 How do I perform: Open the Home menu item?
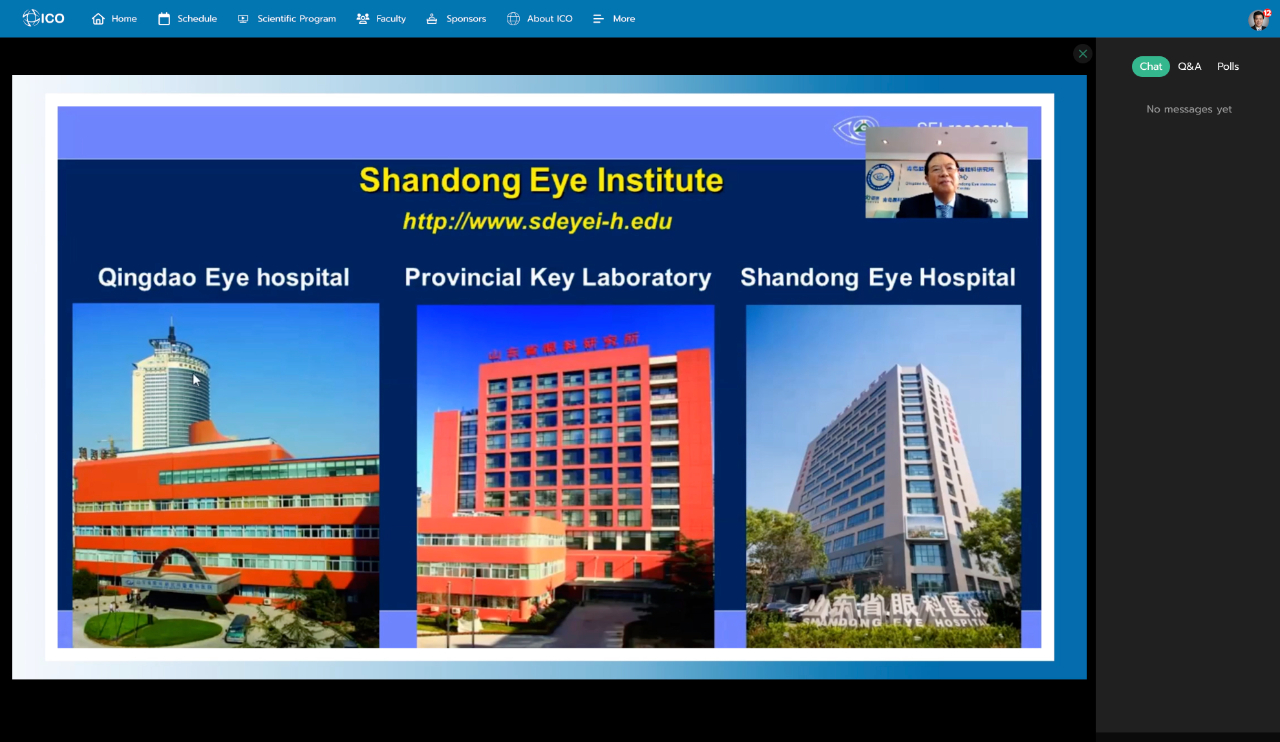(114, 19)
